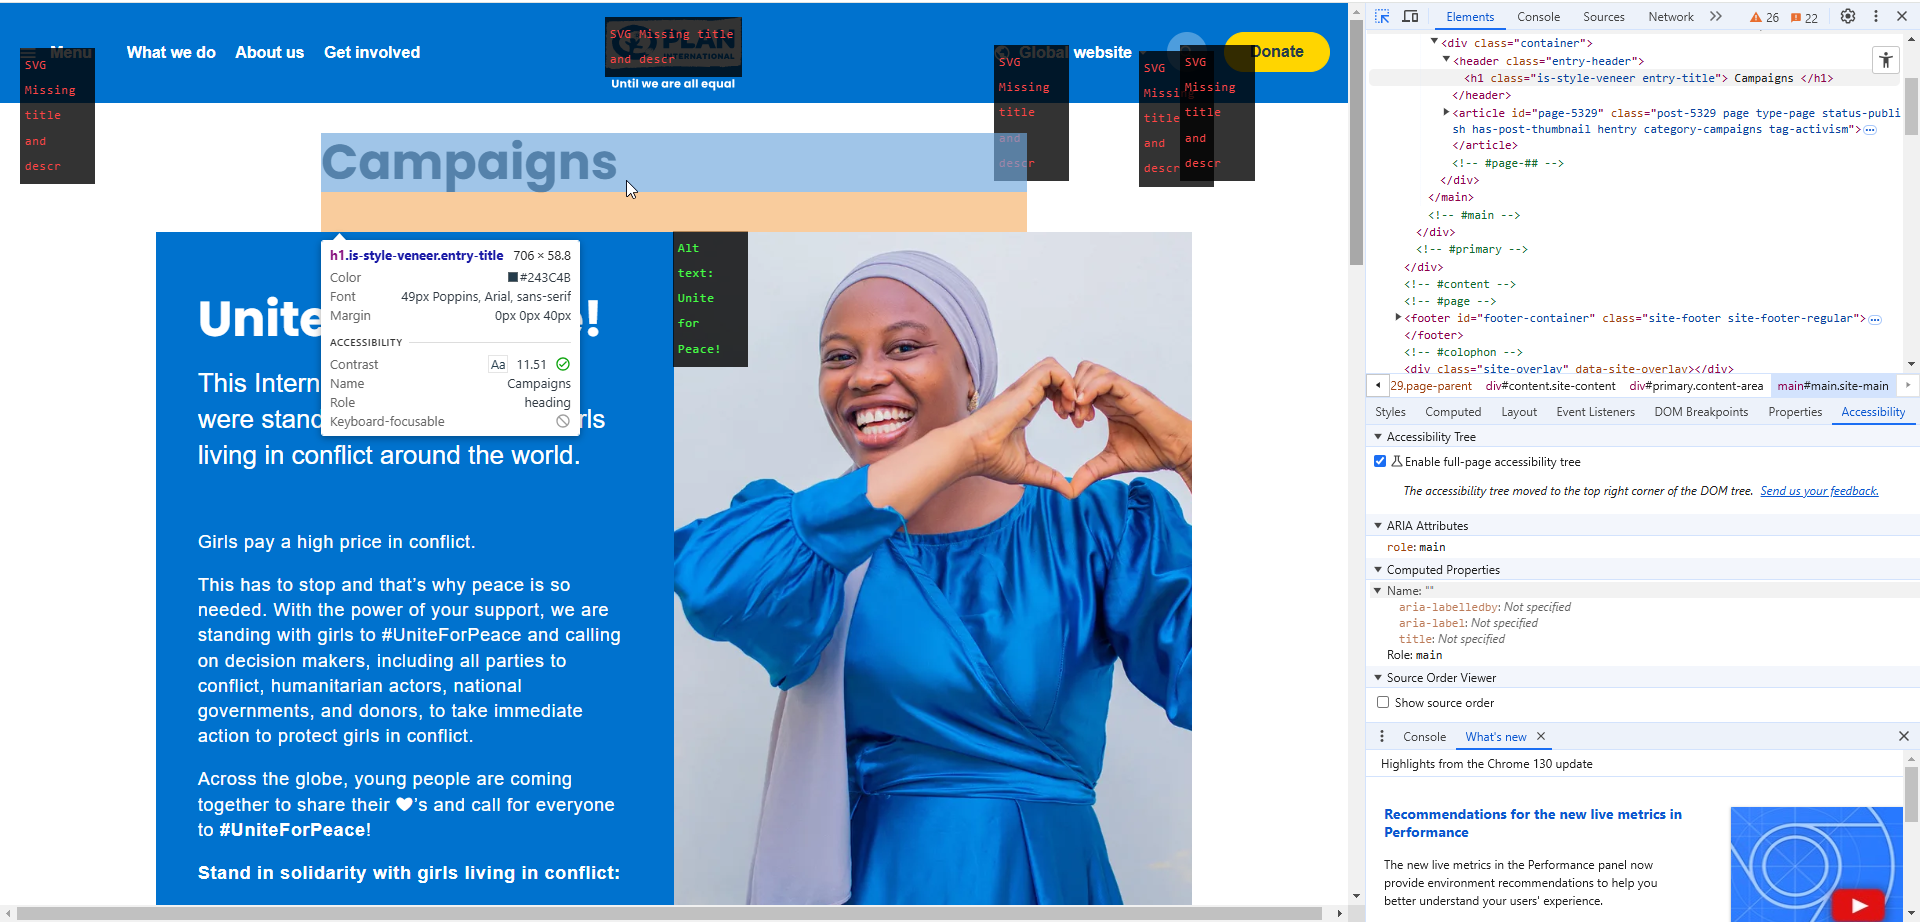Click the issues count flag icon

pos(1796,18)
